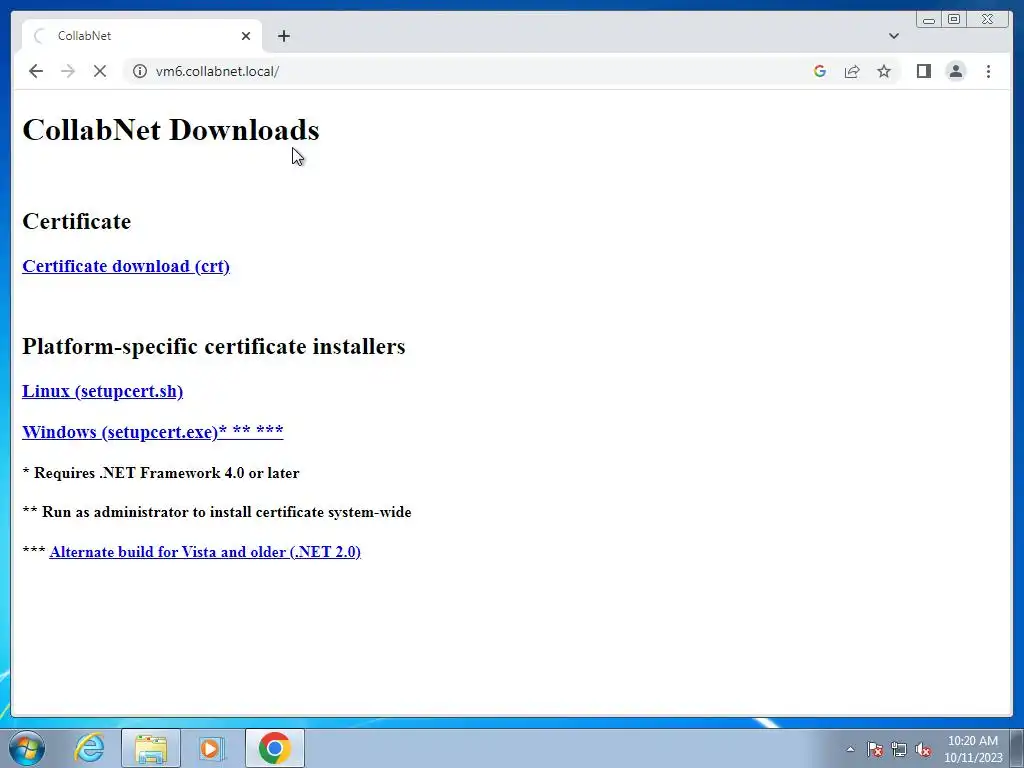Open the Chrome side panel
Screen dimensions: 1024x768
[923, 71]
